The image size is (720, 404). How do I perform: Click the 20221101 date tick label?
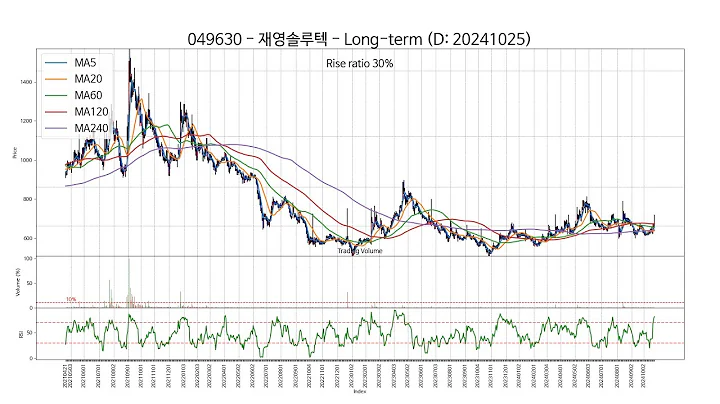click(323, 376)
